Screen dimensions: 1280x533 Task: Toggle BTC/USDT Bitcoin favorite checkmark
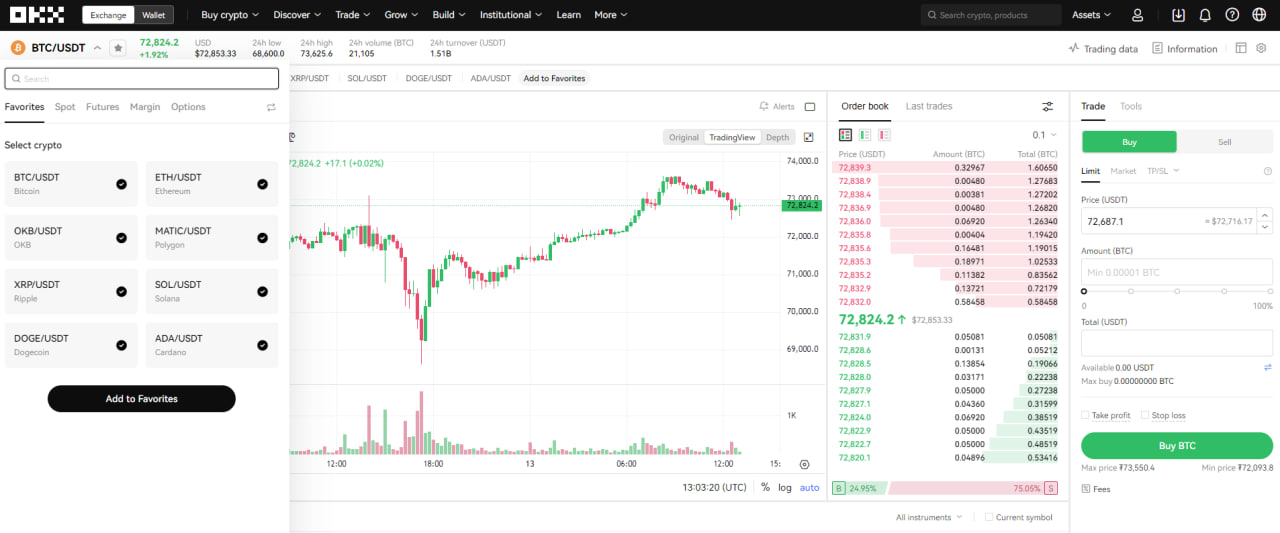(x=121, y=184)
